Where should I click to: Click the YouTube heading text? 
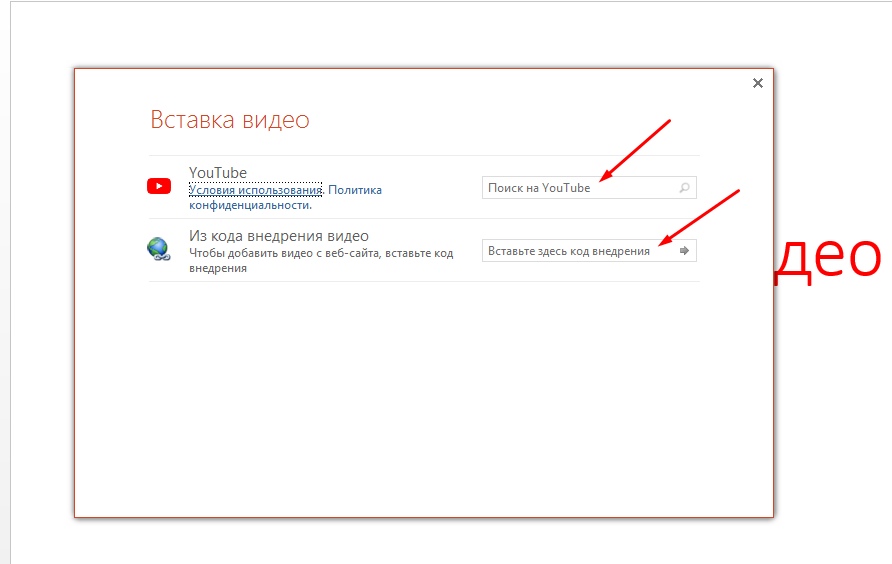[x=218, y=172]
